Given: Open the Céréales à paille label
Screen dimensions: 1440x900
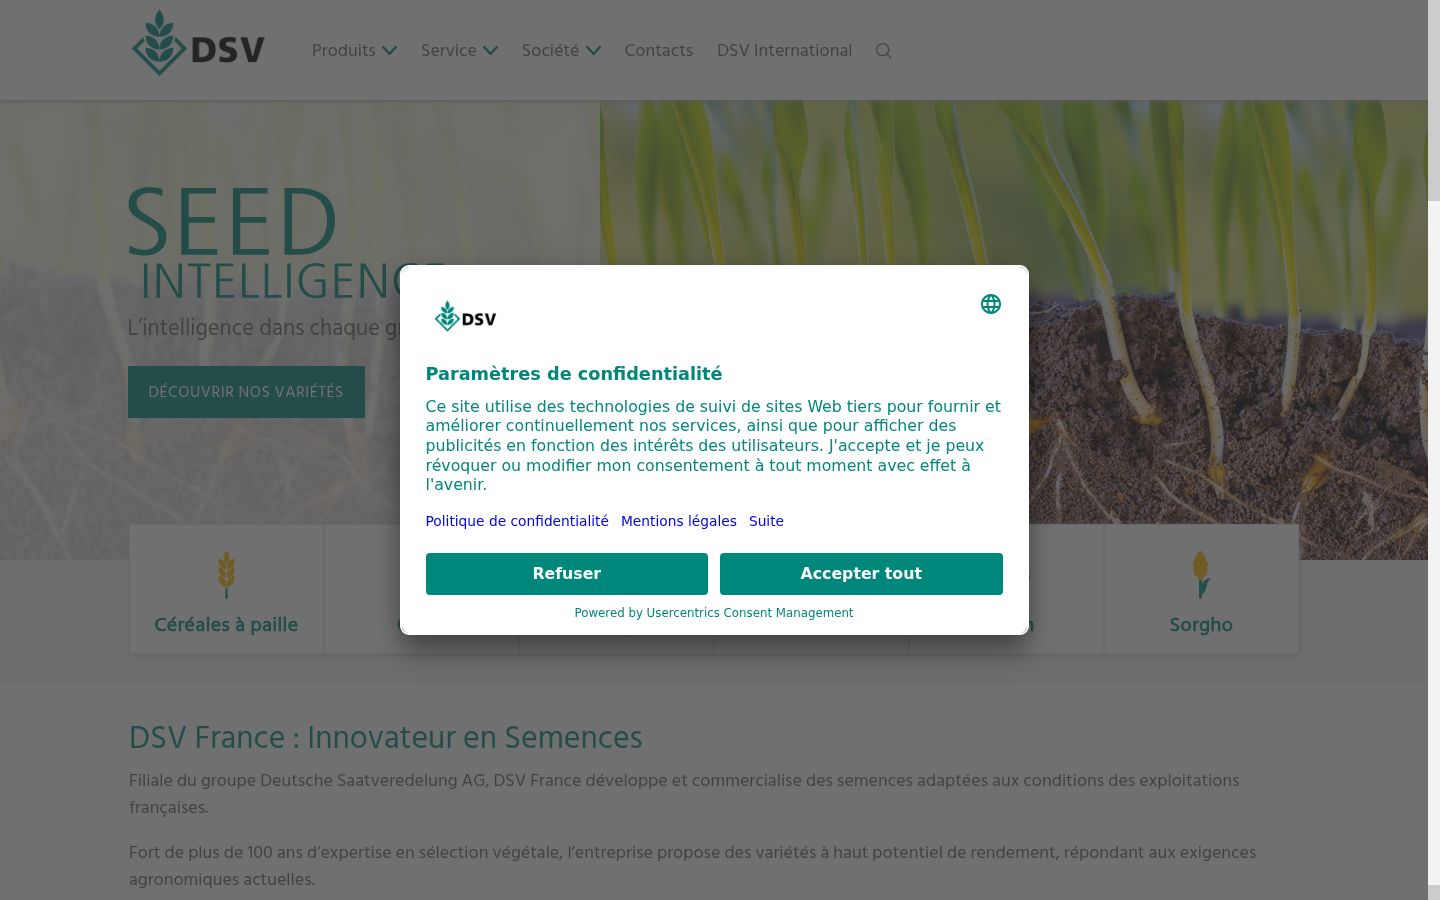Looking at the screenshot, I should pos(226,625).
